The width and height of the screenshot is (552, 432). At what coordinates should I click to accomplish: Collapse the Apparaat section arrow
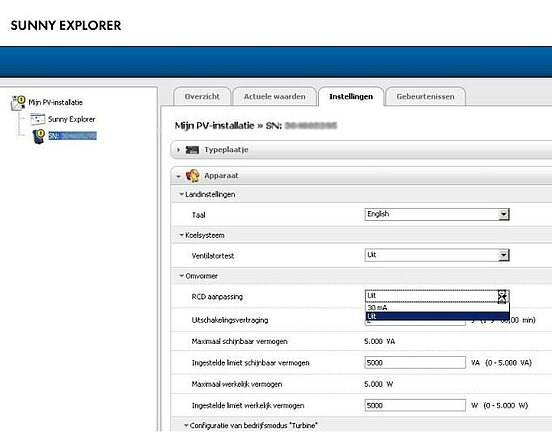click(x=178, y=176)
